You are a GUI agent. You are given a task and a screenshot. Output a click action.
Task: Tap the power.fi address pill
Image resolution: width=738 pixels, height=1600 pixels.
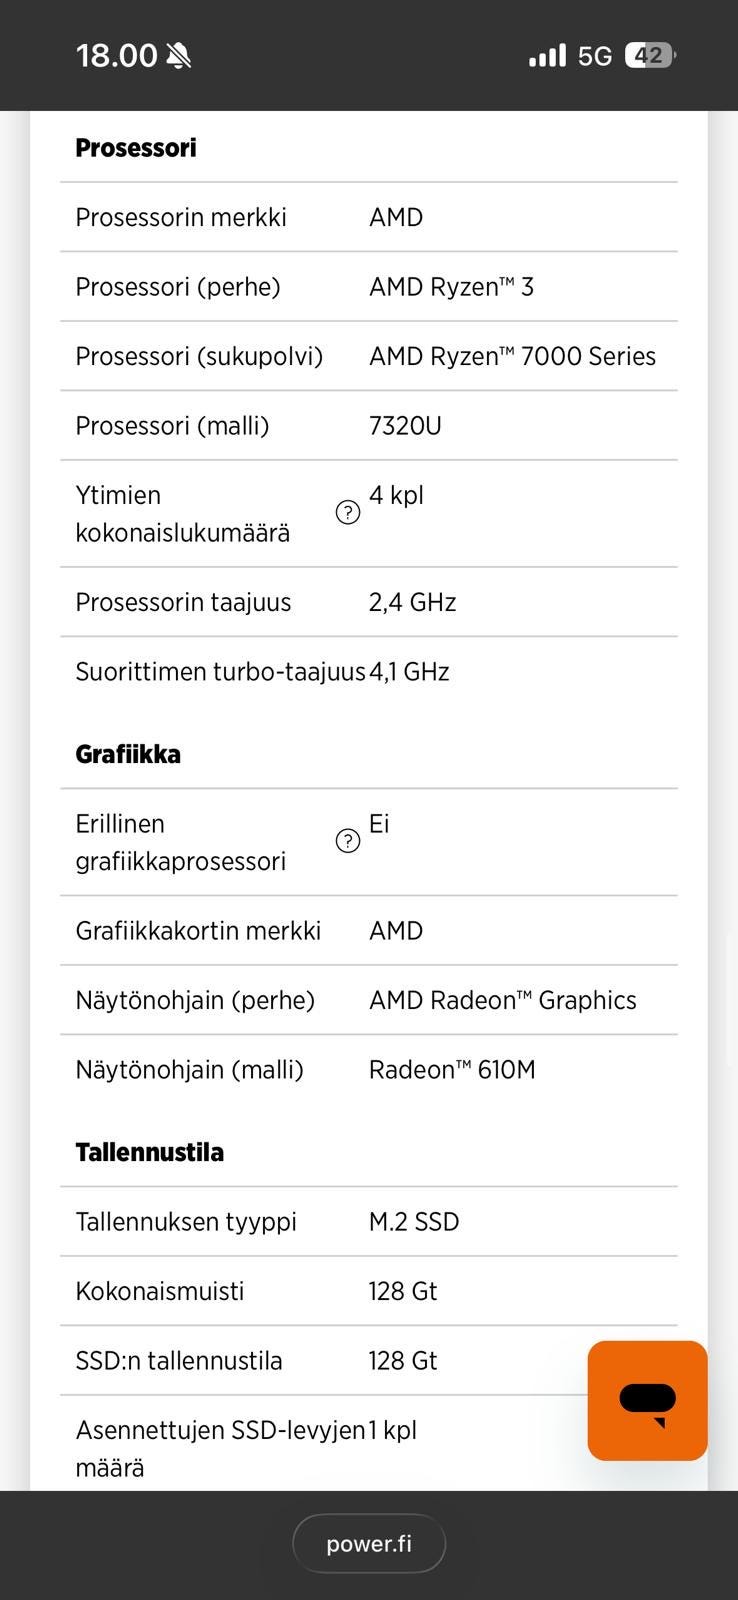[368, 1543]
